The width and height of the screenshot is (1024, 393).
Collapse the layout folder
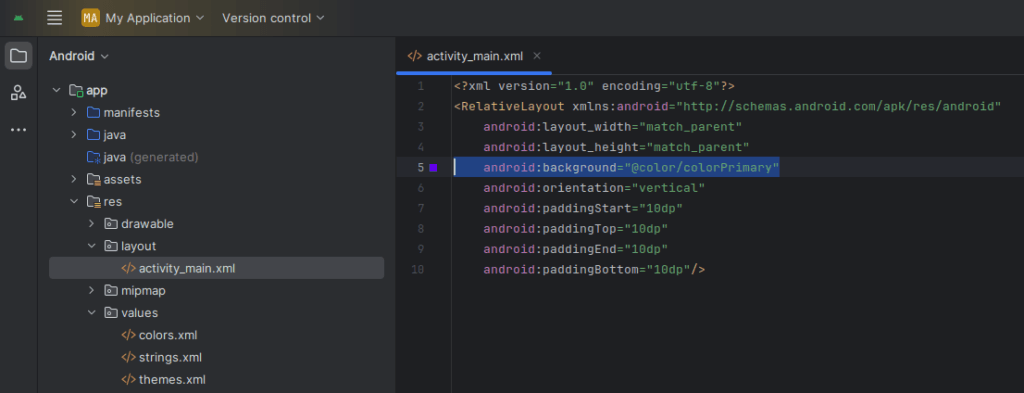(91, 246)
